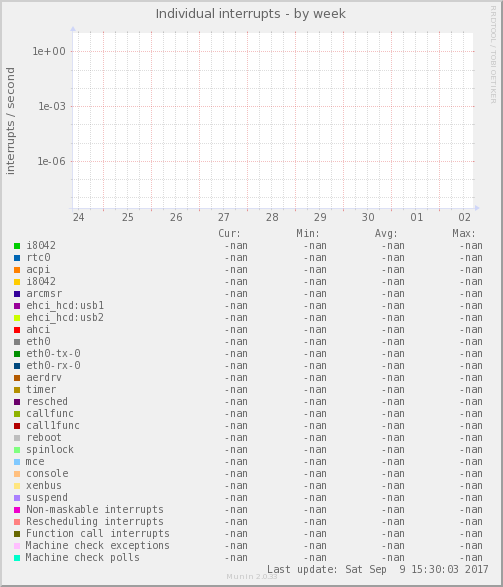
Task: Click the arcmsr legend label
Action: (44, 294)
